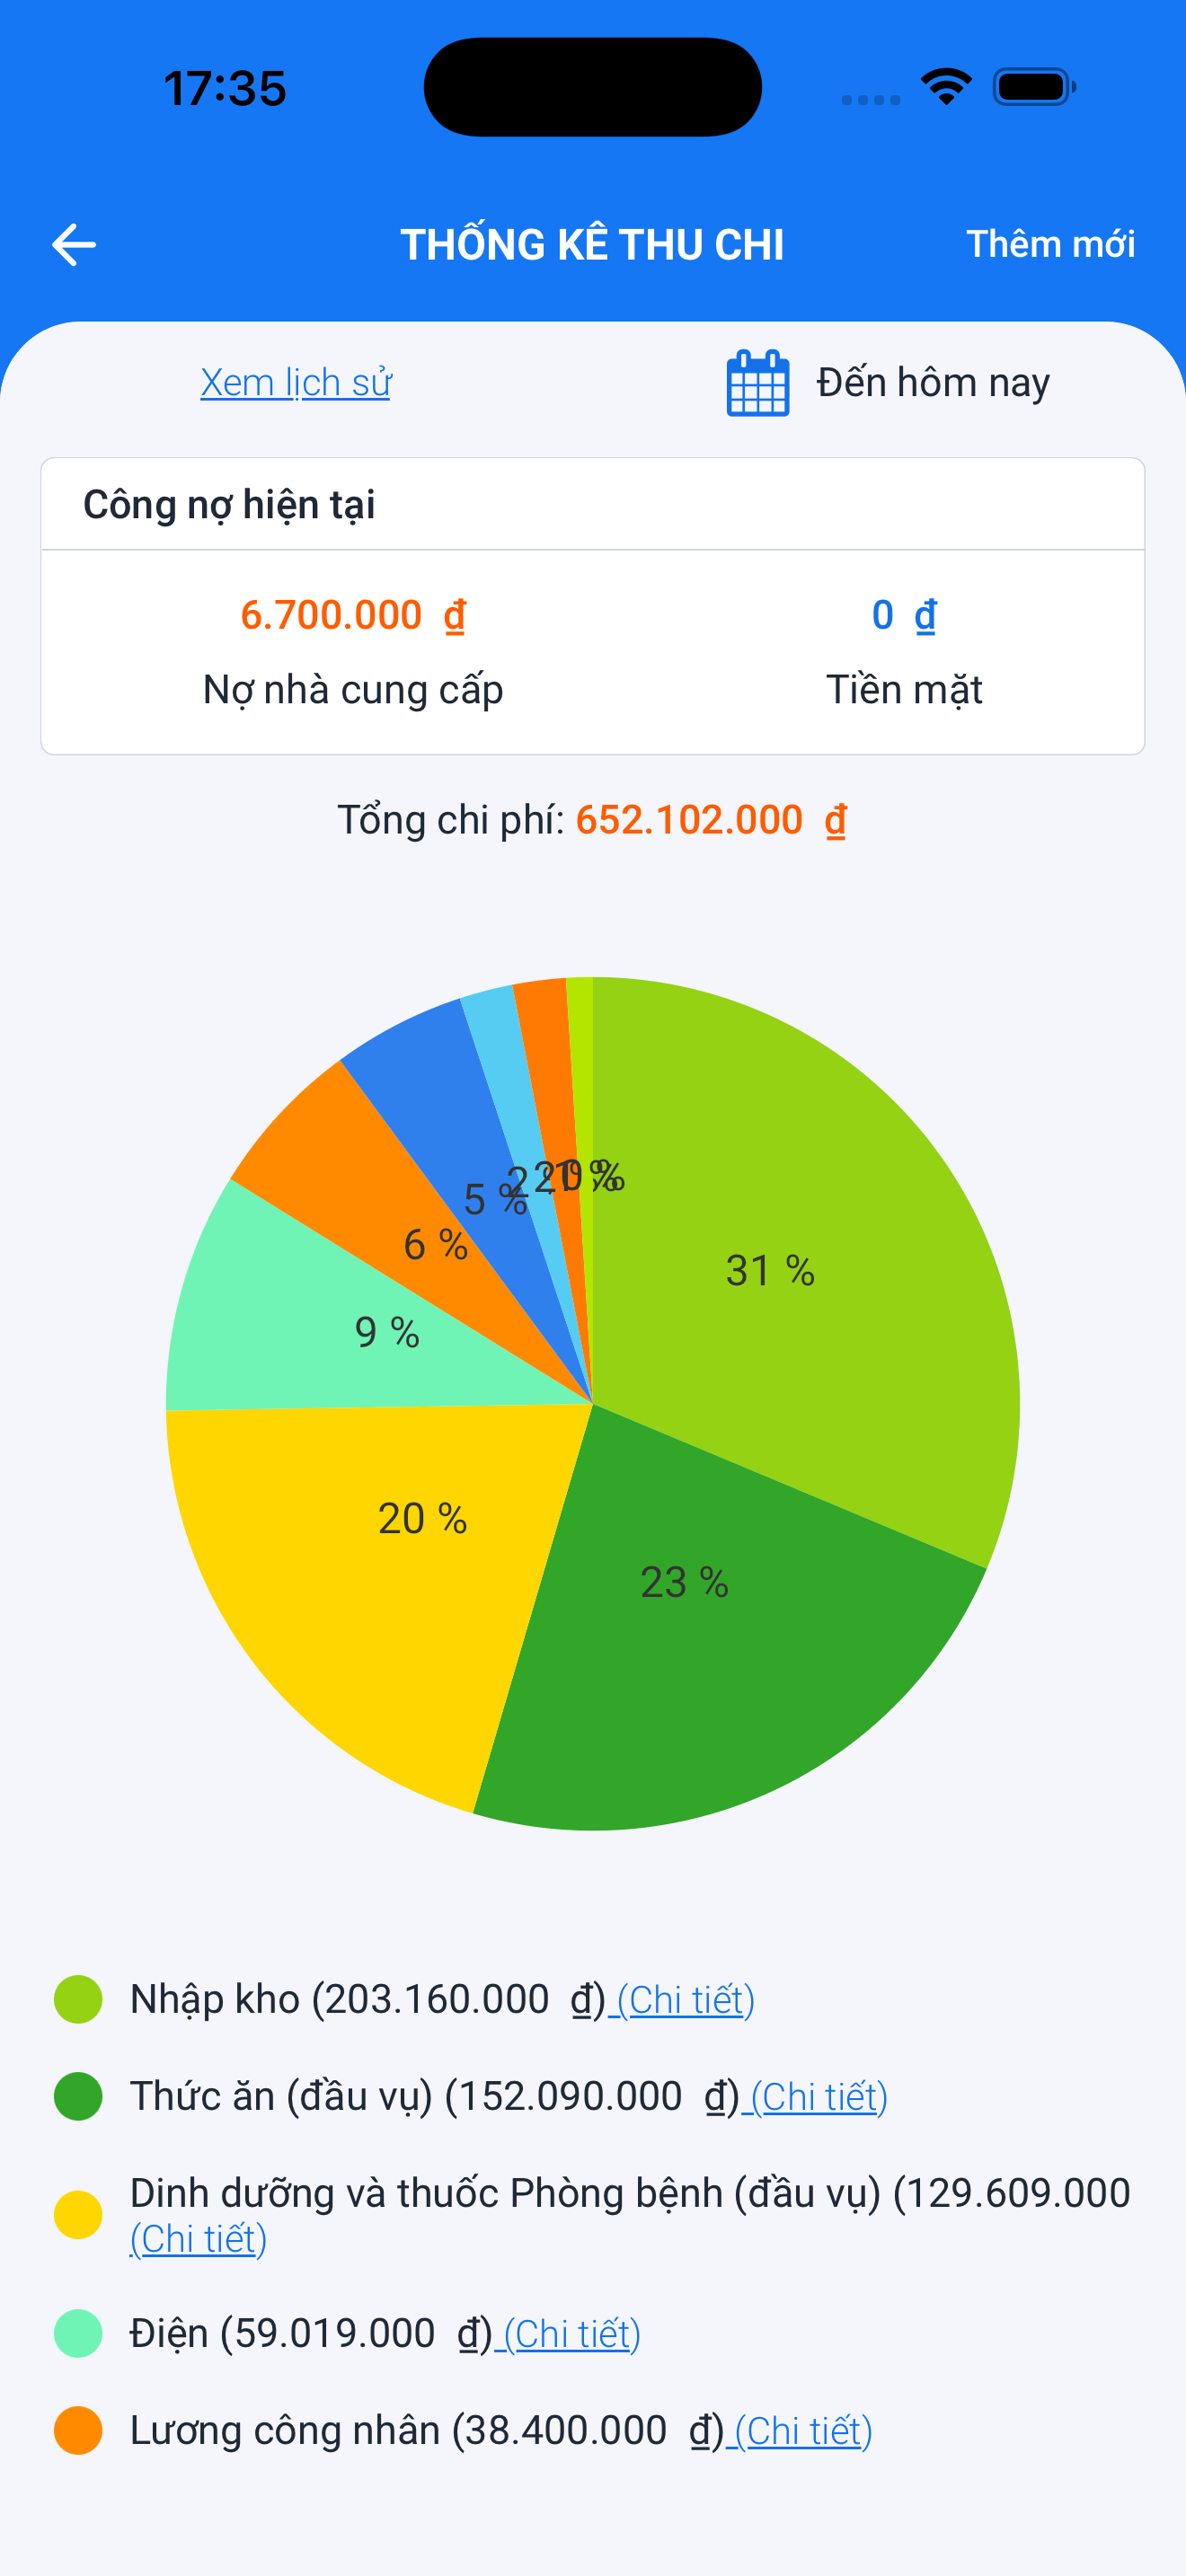The height and width of the screenshot is (2576, 1186).
Task: Select the Điện mint legend dot
Action: point(78,2334)
